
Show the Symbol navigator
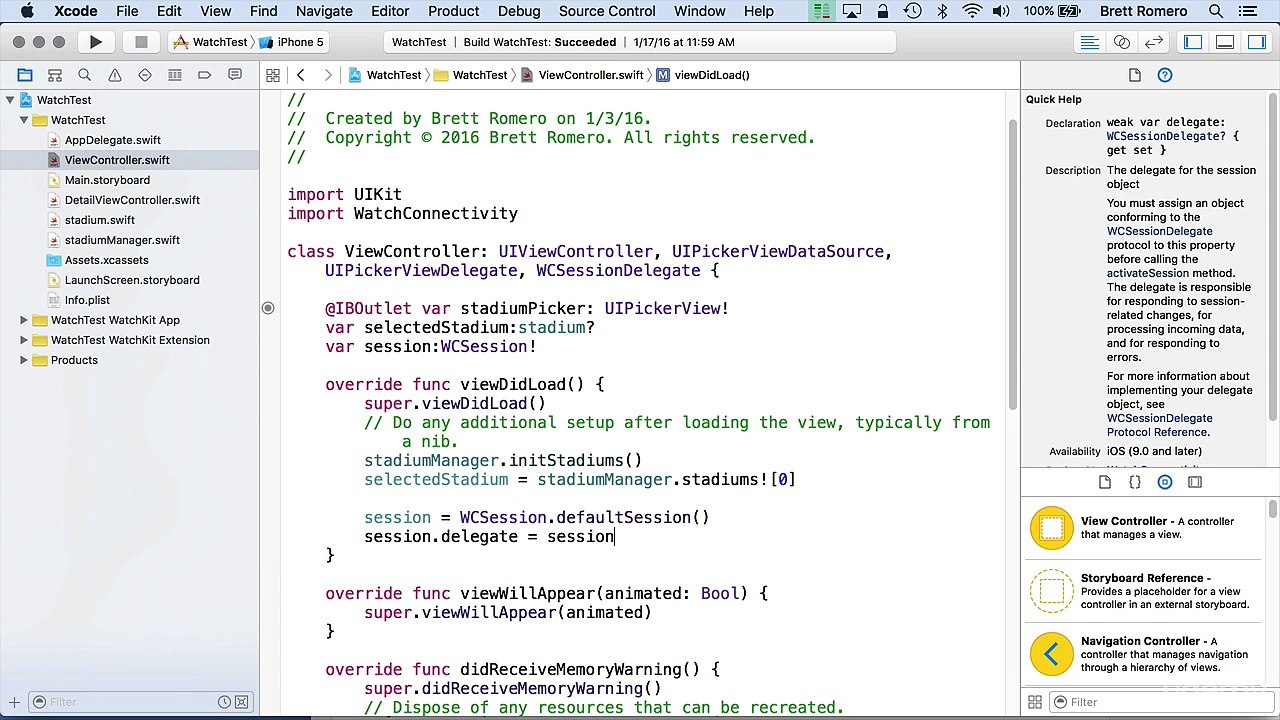click(x=55, y=75)
